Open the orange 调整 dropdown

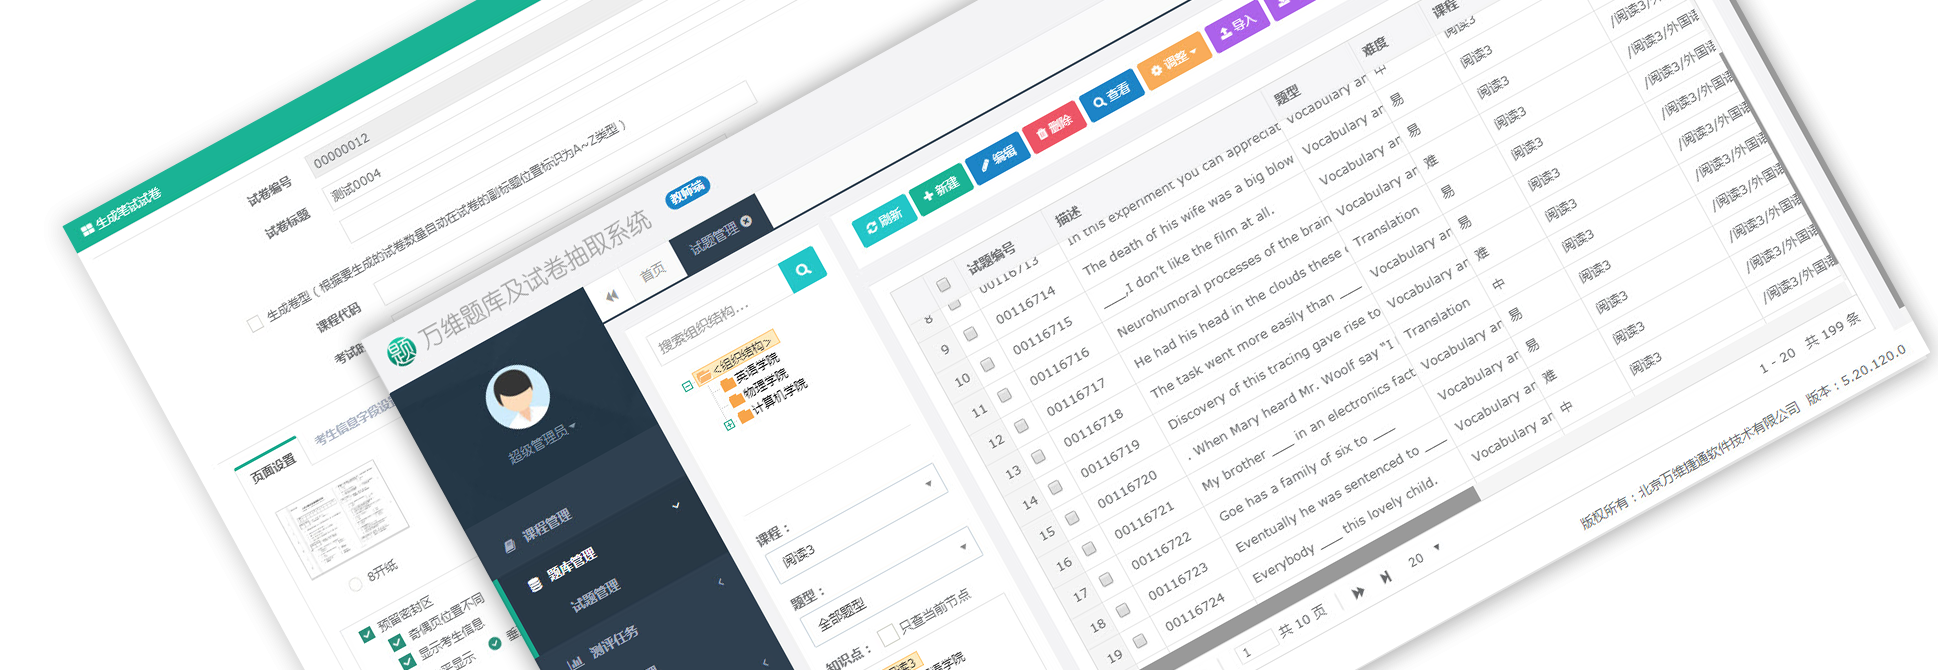pyautogui.click(x=1174, y=62)
